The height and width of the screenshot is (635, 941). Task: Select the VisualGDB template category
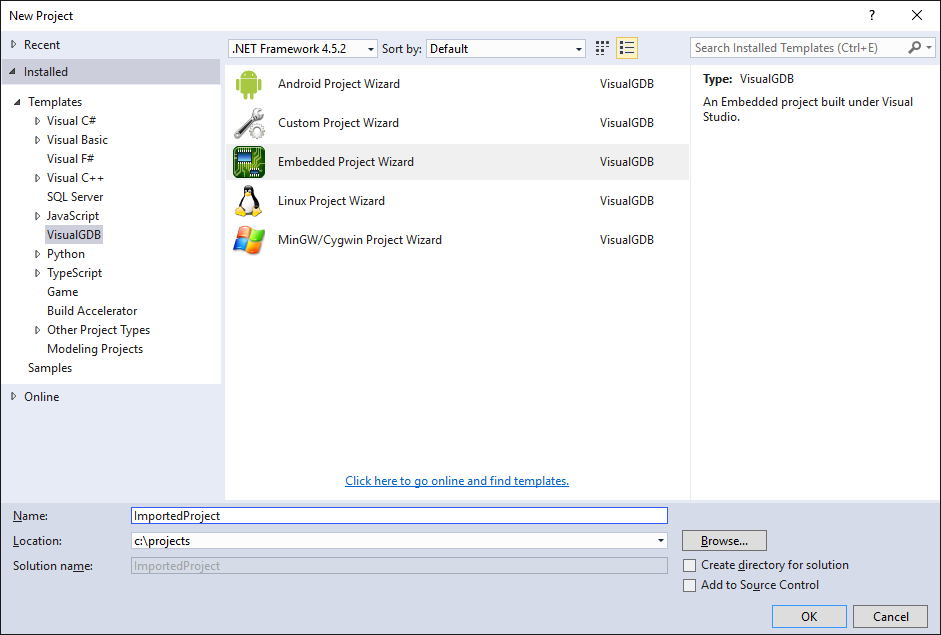click(x=74, y=235)
